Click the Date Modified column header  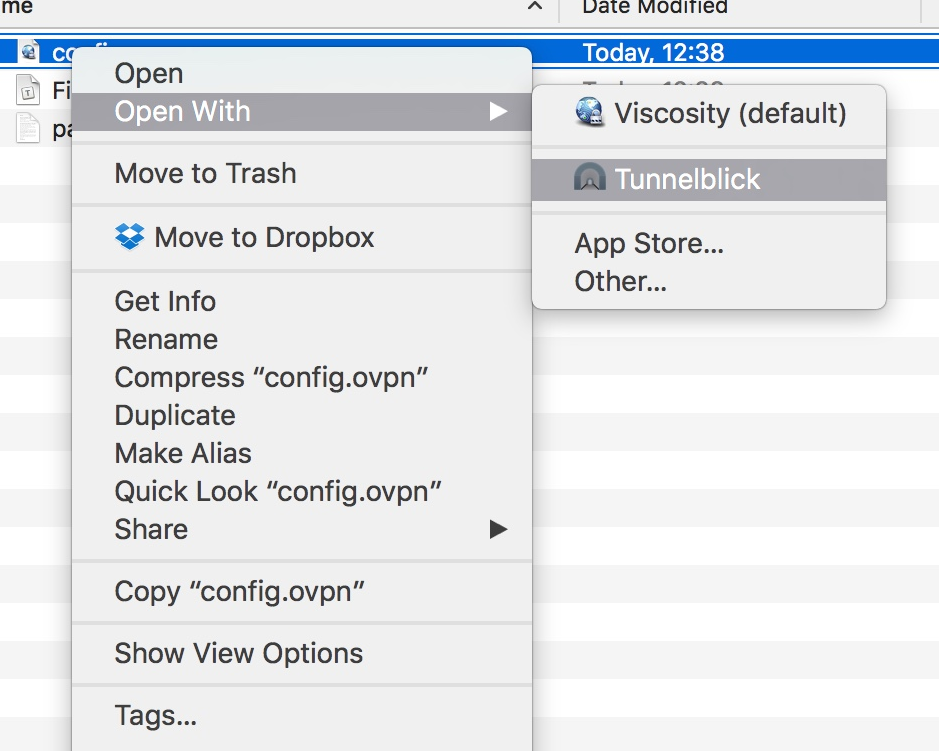coord(655,8)
